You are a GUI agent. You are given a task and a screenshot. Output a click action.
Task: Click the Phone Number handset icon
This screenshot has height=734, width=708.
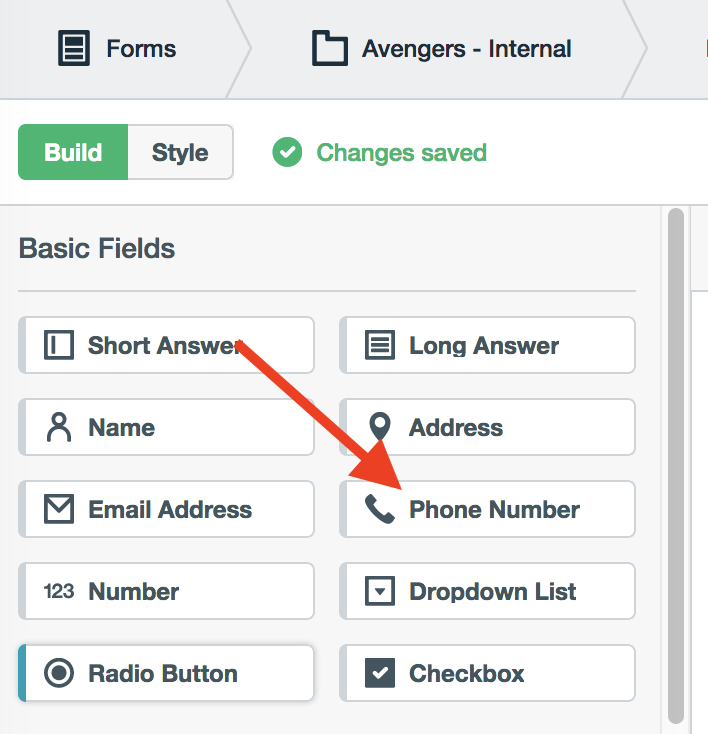(x=380, y=510)
